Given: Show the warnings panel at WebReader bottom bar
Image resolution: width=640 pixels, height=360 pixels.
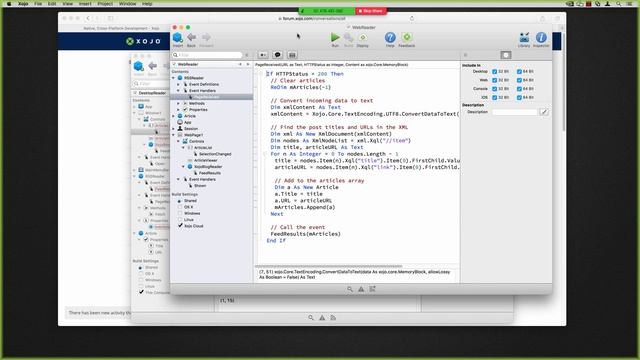Looking at the screenshot, I should tap(361, 289).
